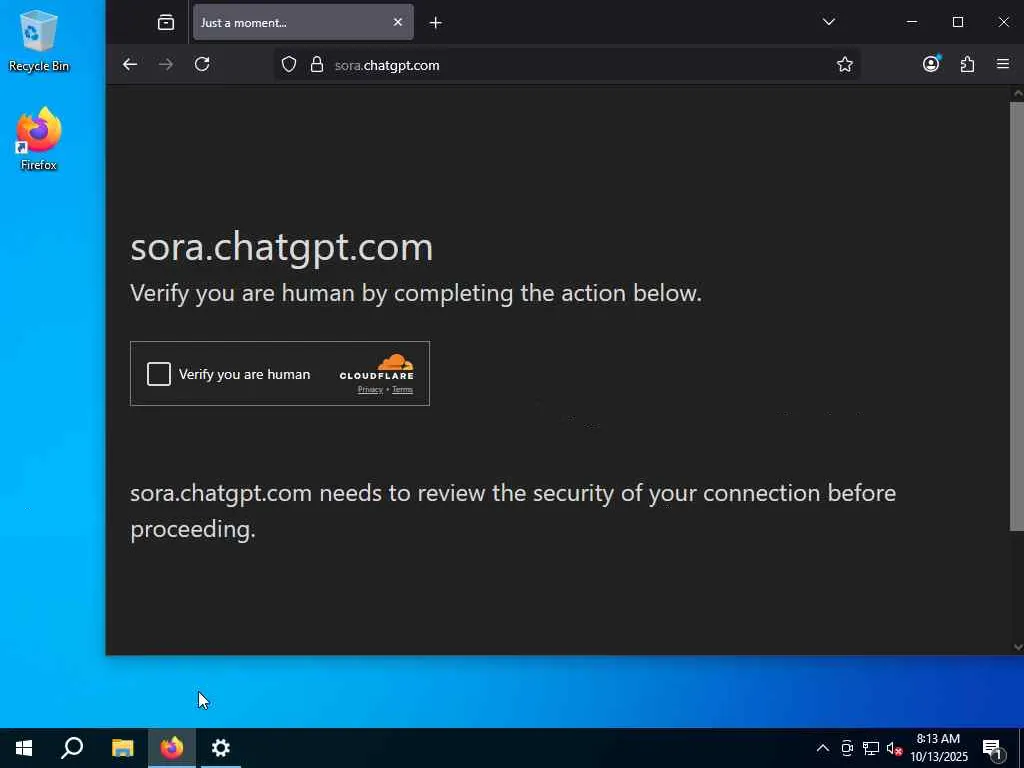Expand the list all tabs dropdown
Image resolution: width=1024 pixels, height=768 pixels.
(829, 22)
